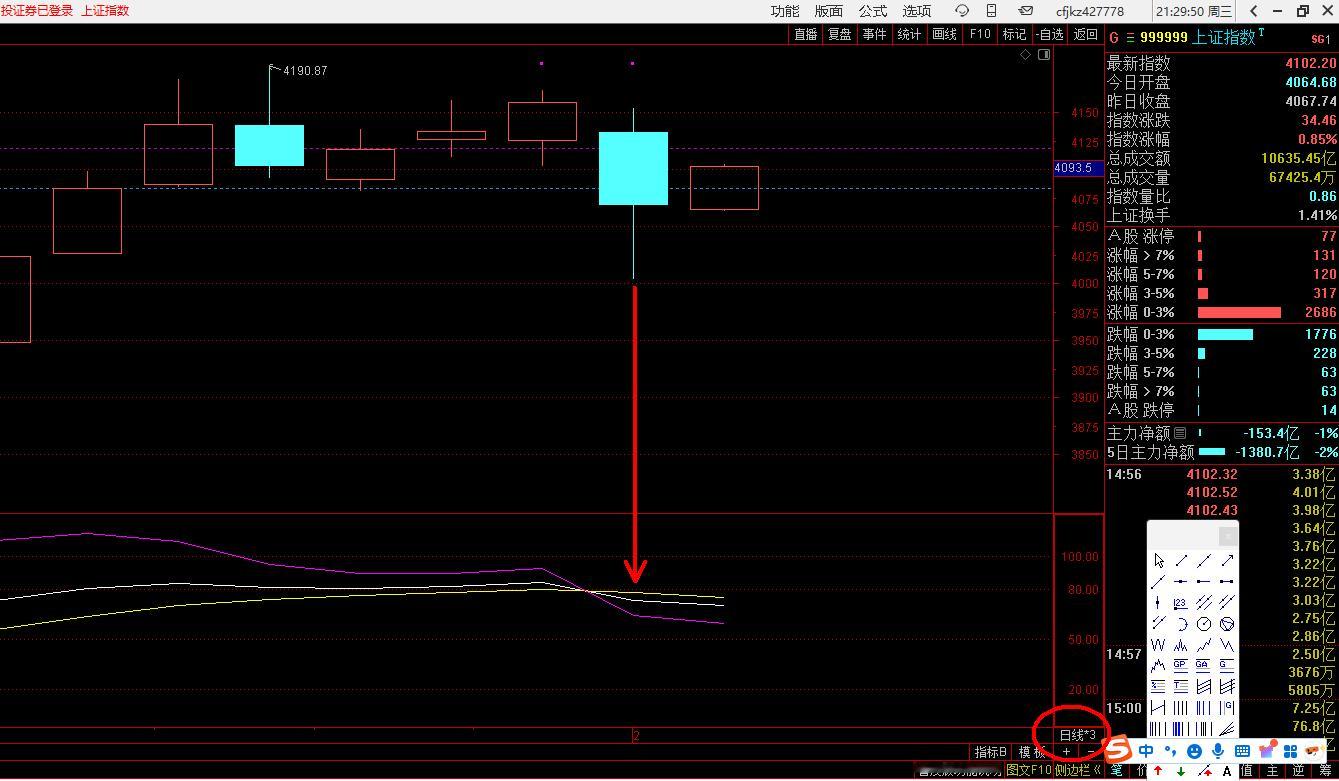
Task: Toggle Chinese/English input mode in Sogou bar
Action: coord(1146,750)
